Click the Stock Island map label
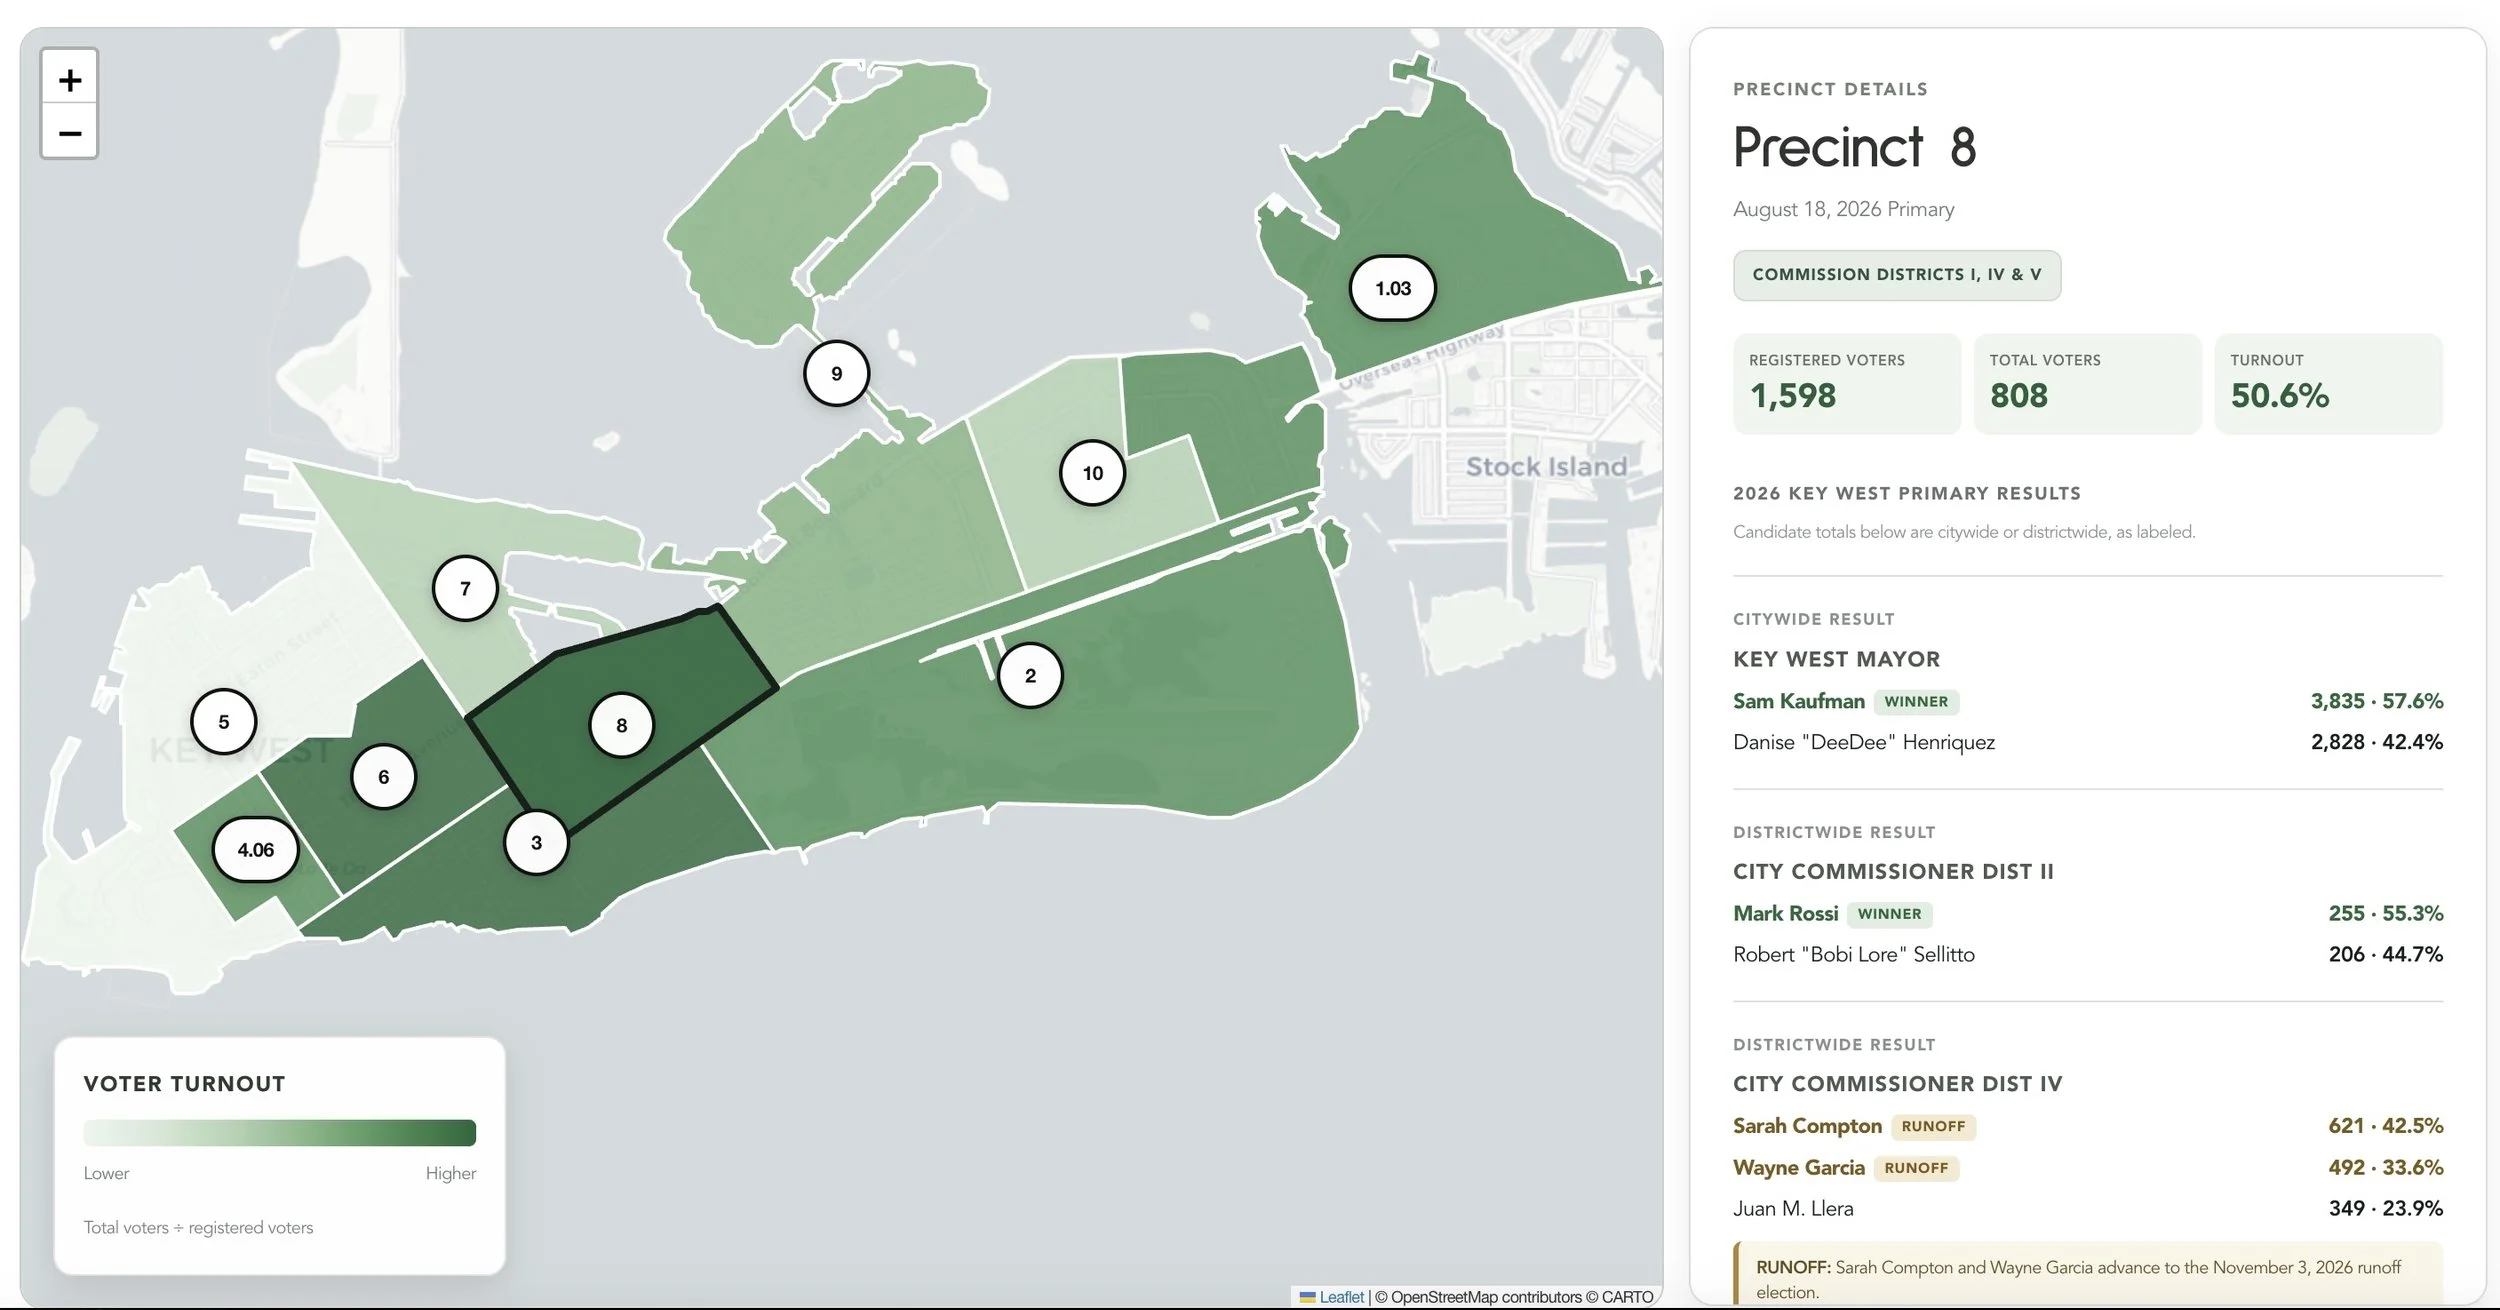The image size is (2500, 1310). pyautogui.click(x=1546, y=466)
